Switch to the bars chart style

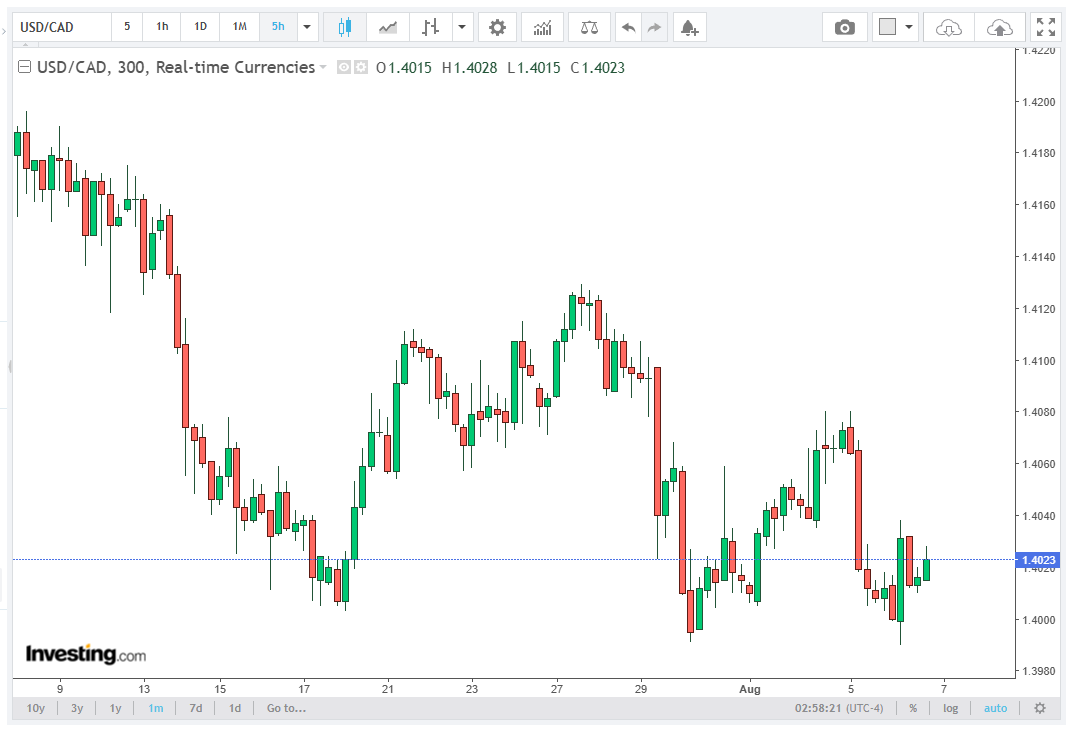point(430,27)
